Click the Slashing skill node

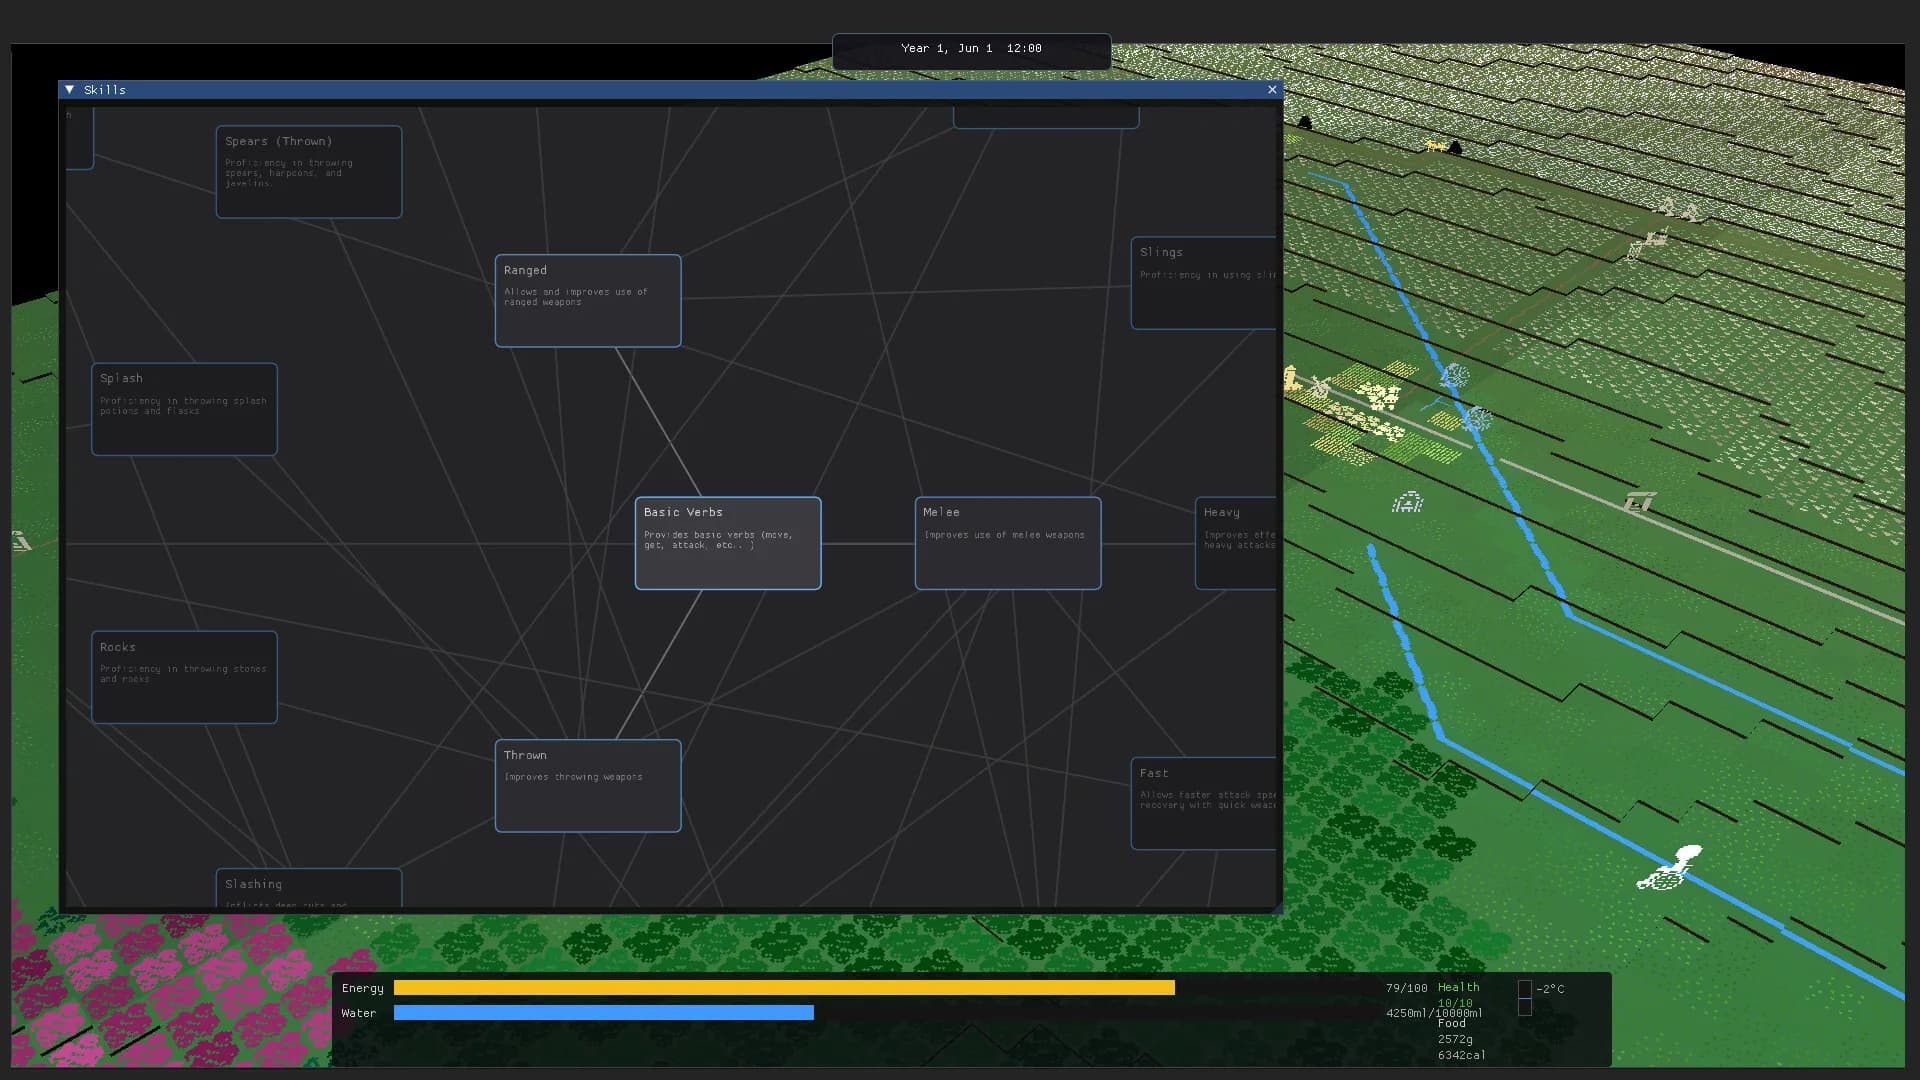309,888
